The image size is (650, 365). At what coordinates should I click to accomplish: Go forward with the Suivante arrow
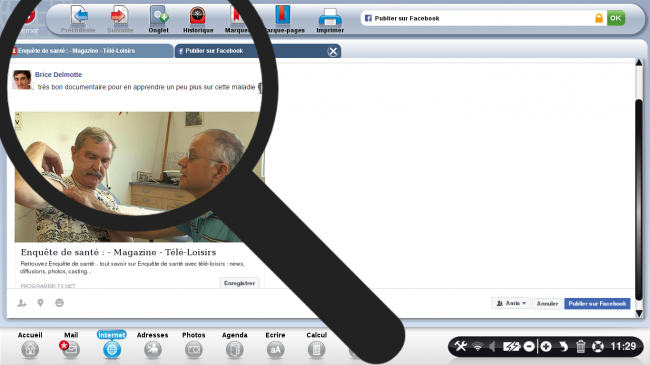coord(120,19)
